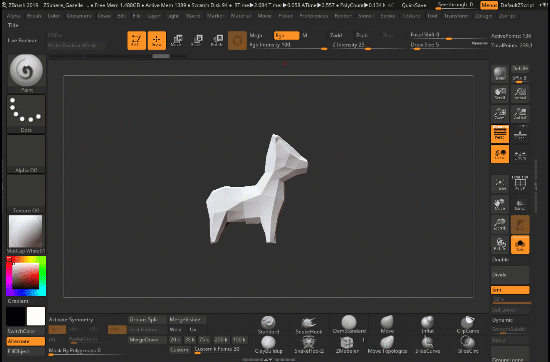This screenshot has width=550, height=362.
Task: Toggle Solo mode
Action: [x=520, y=244]
